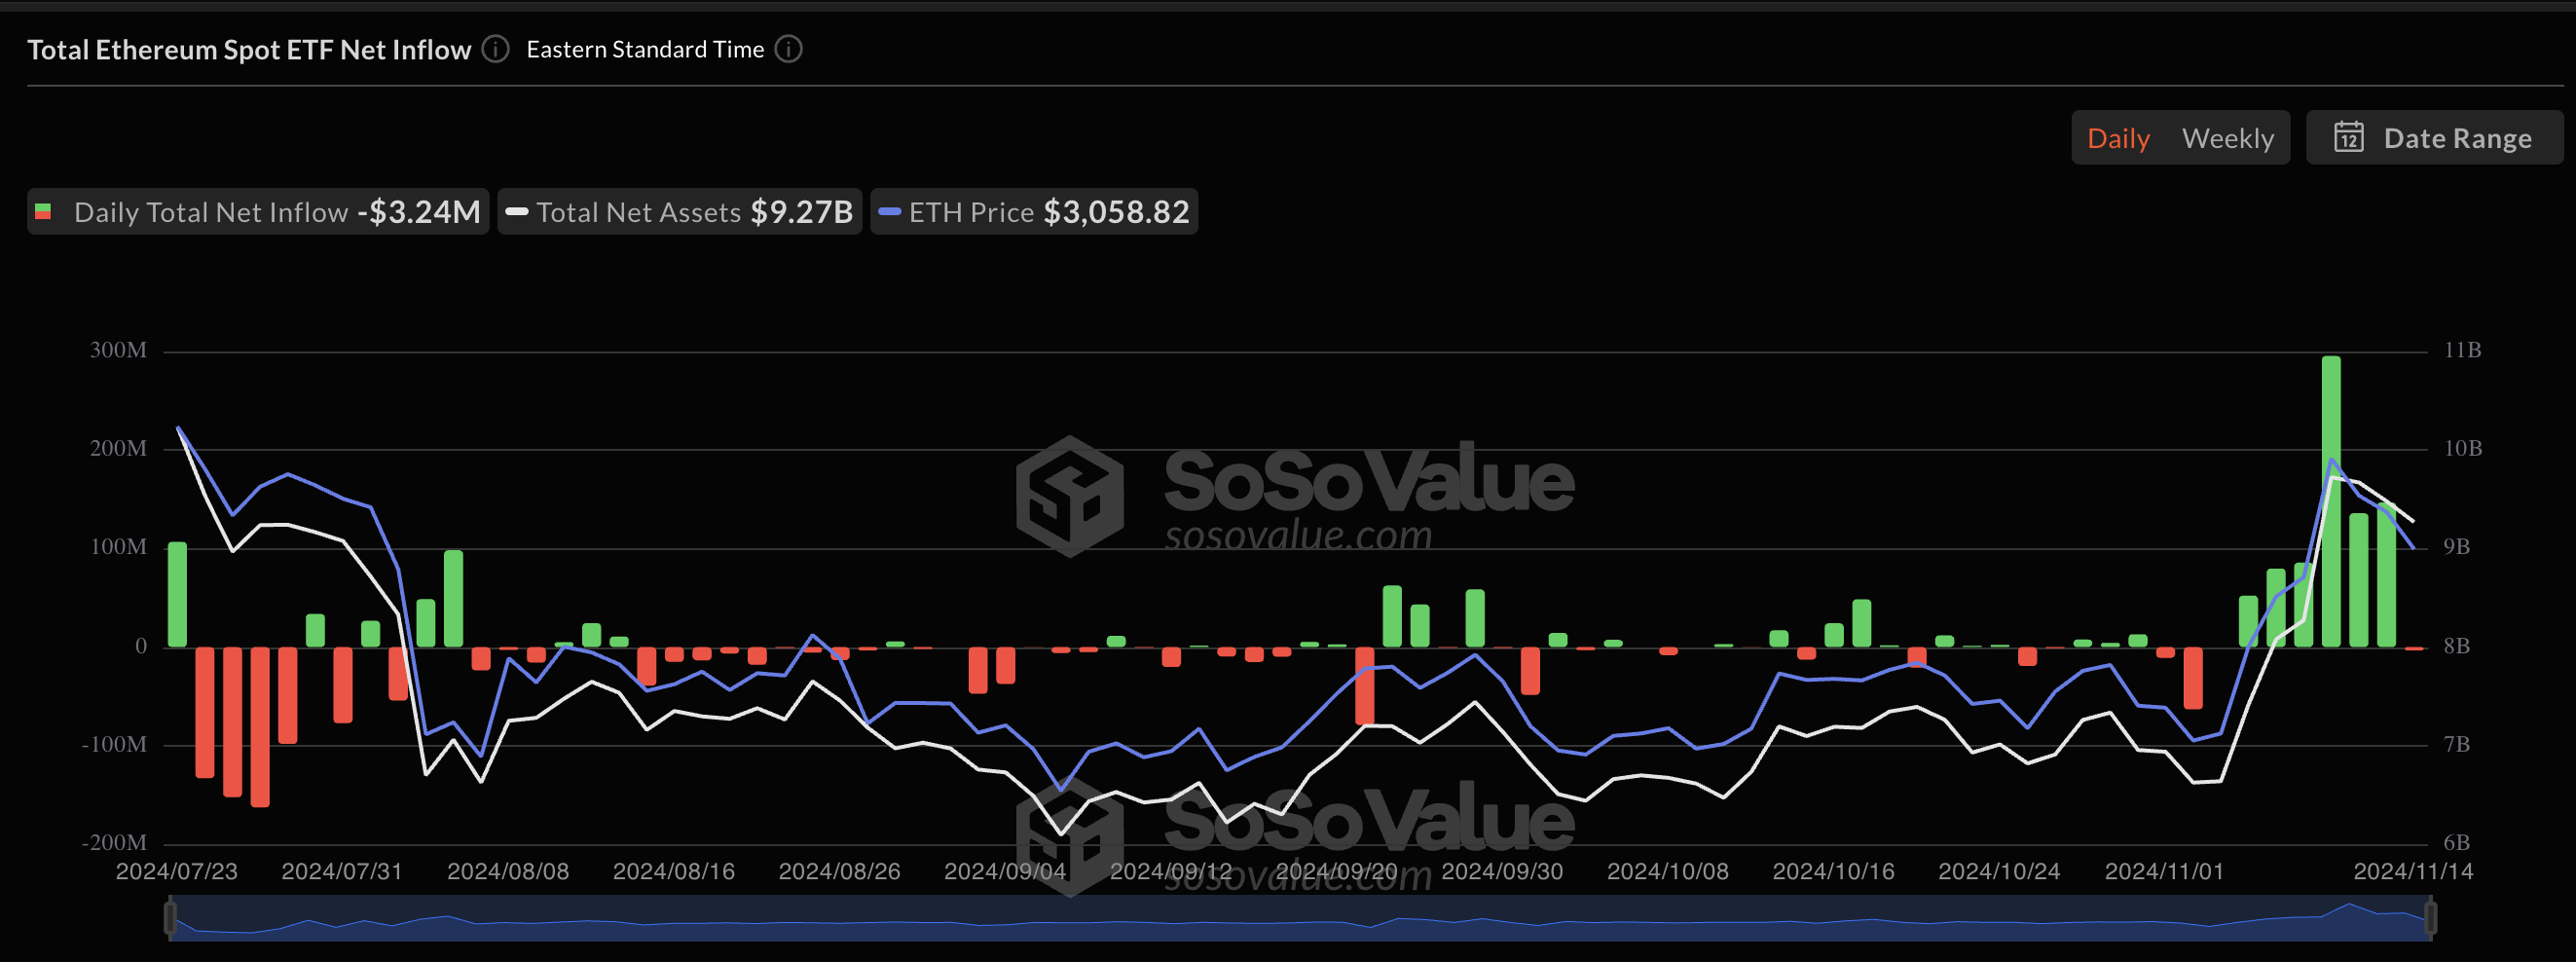Click the calendar icon in the Date Range button

pos(2351,137)
